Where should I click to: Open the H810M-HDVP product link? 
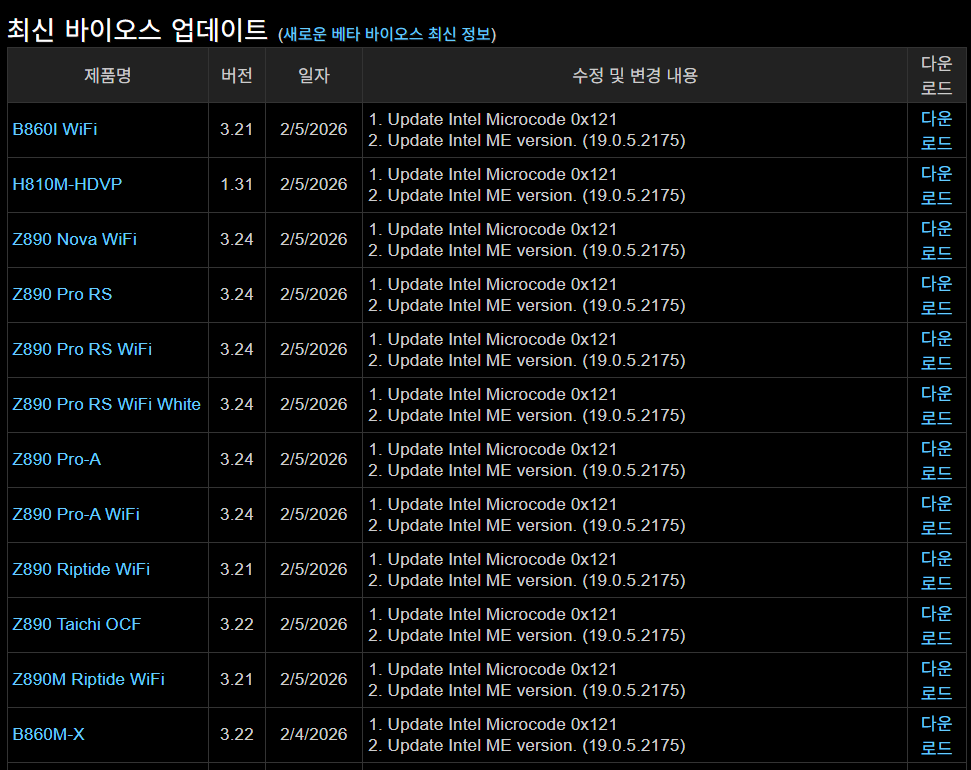click(x=67, y=185)
